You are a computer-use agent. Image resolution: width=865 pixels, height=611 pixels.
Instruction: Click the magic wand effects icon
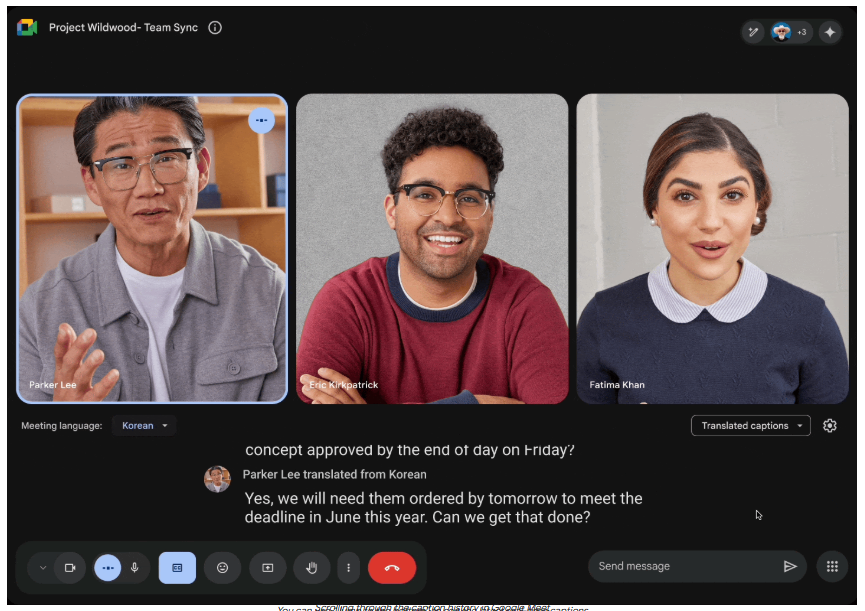(x=754, y=32)
